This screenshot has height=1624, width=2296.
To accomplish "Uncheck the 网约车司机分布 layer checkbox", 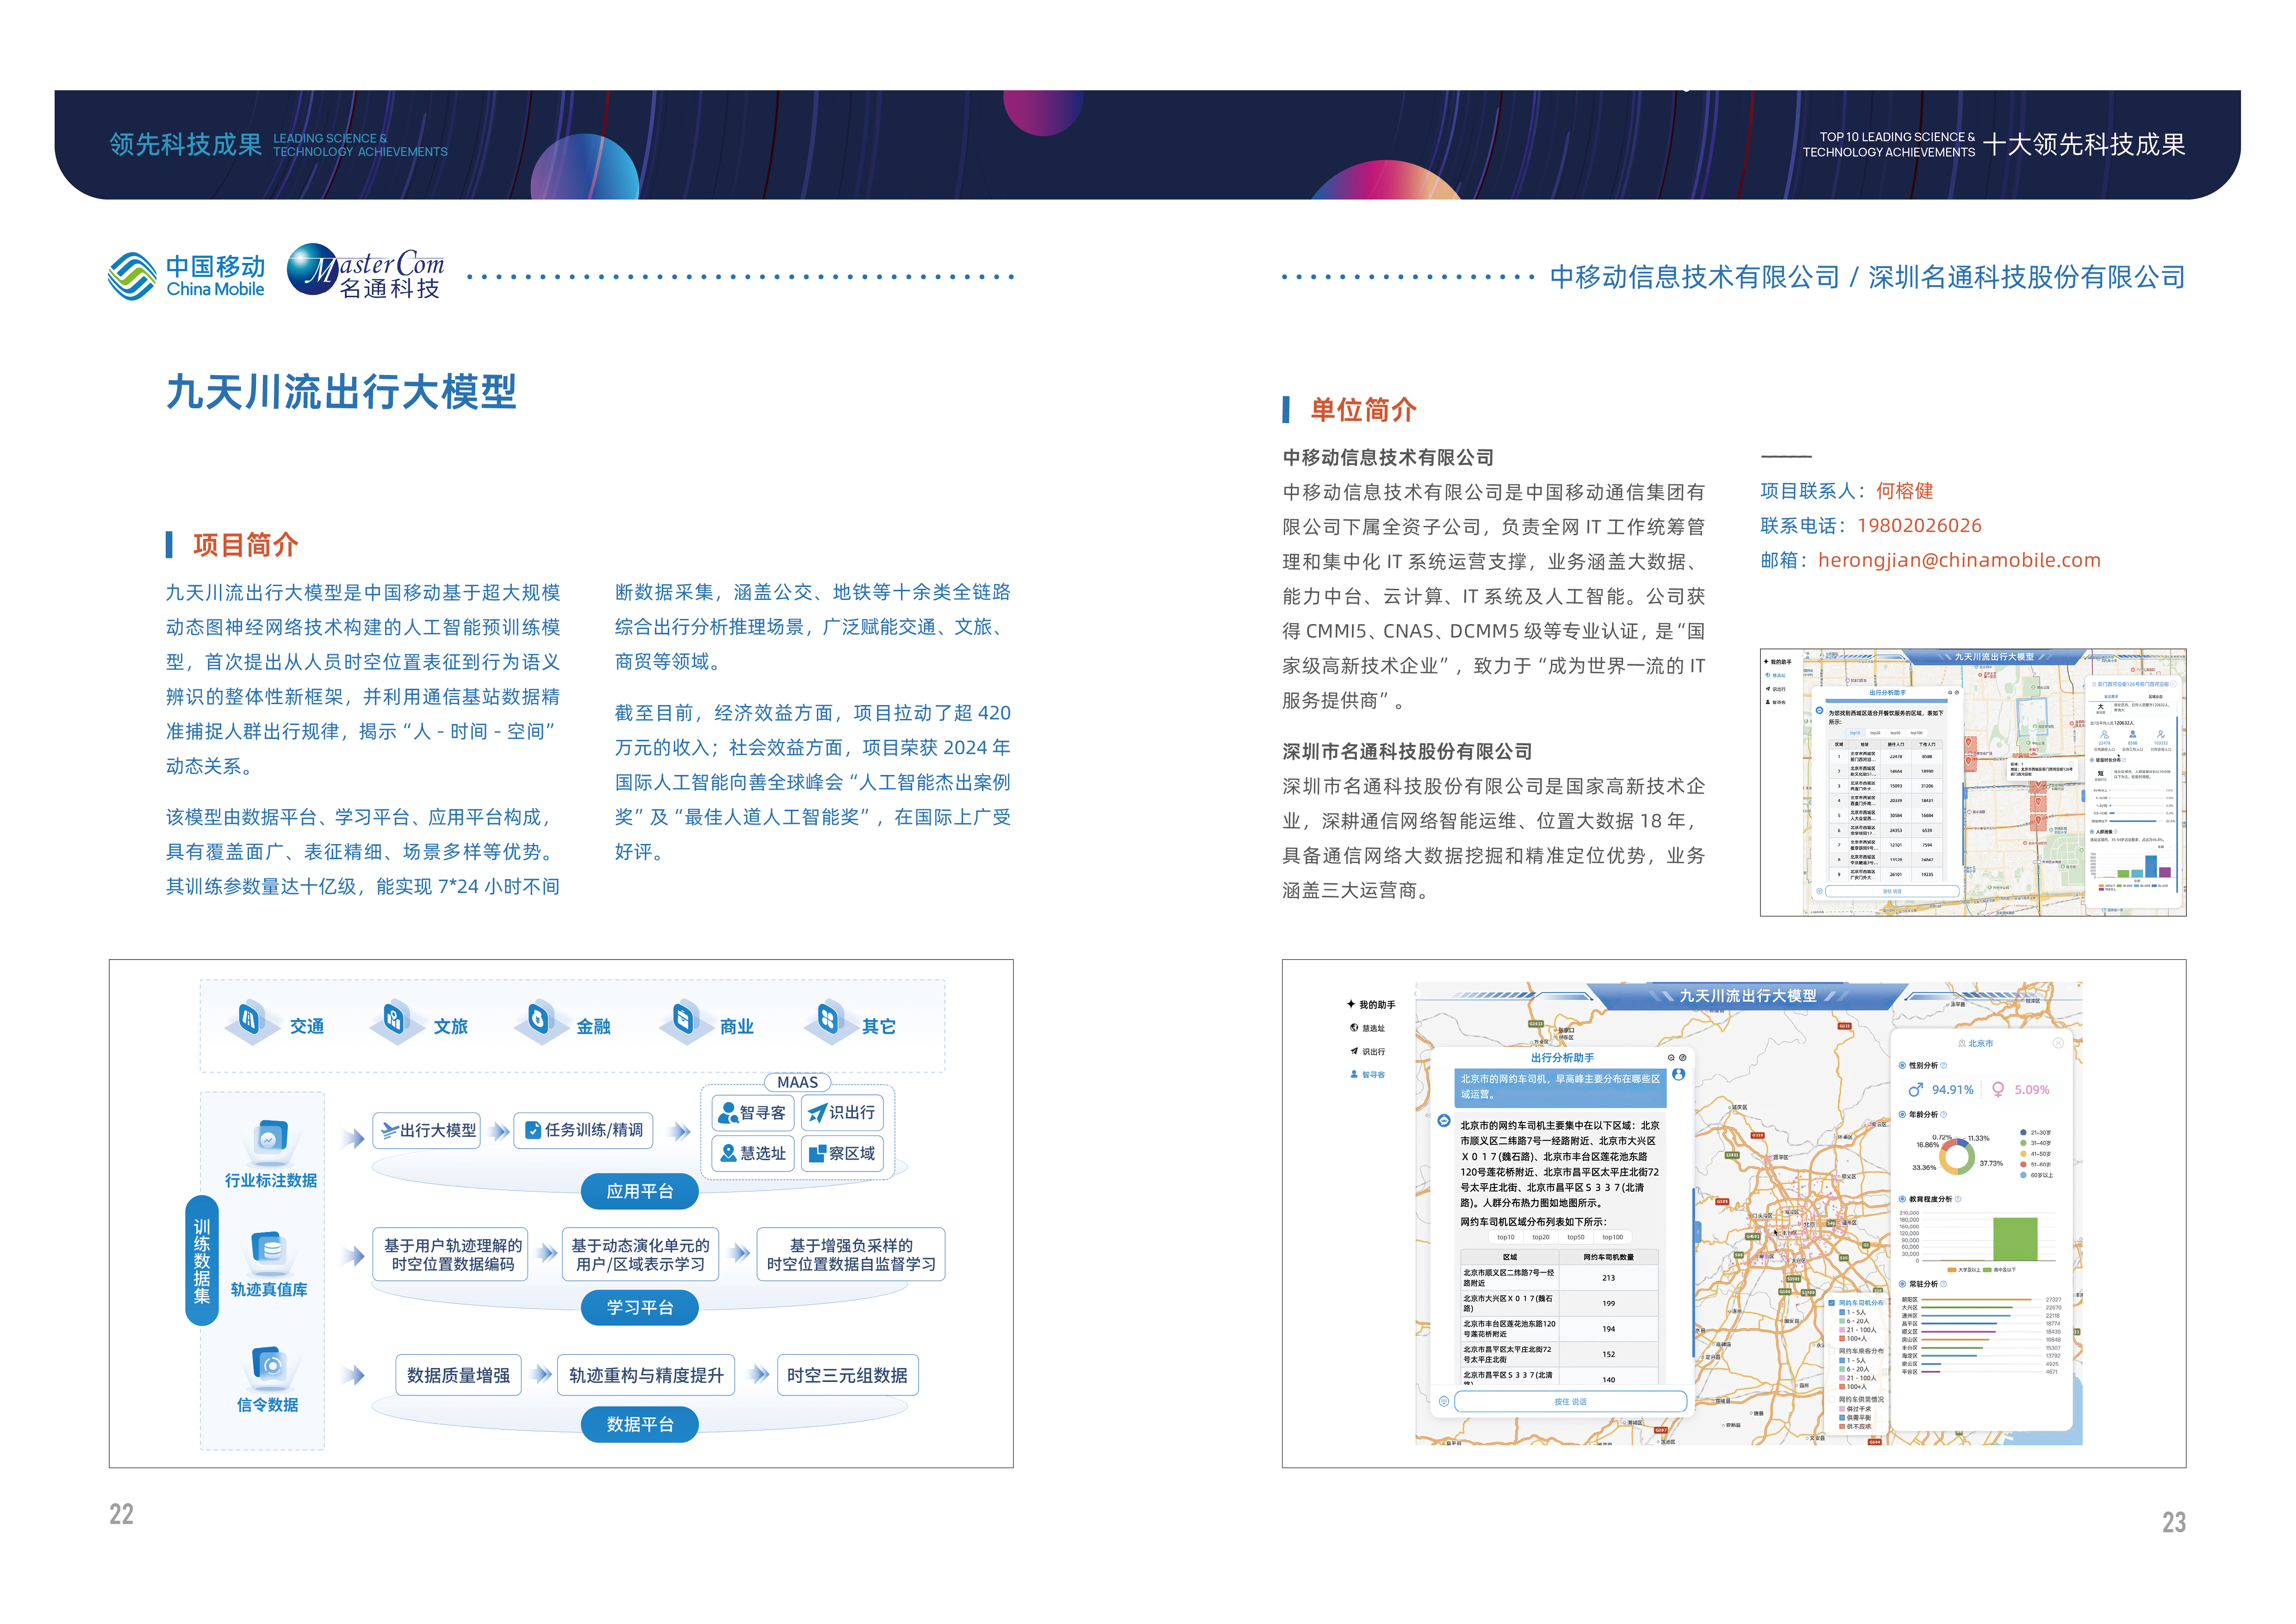I will (1832, 1303).
